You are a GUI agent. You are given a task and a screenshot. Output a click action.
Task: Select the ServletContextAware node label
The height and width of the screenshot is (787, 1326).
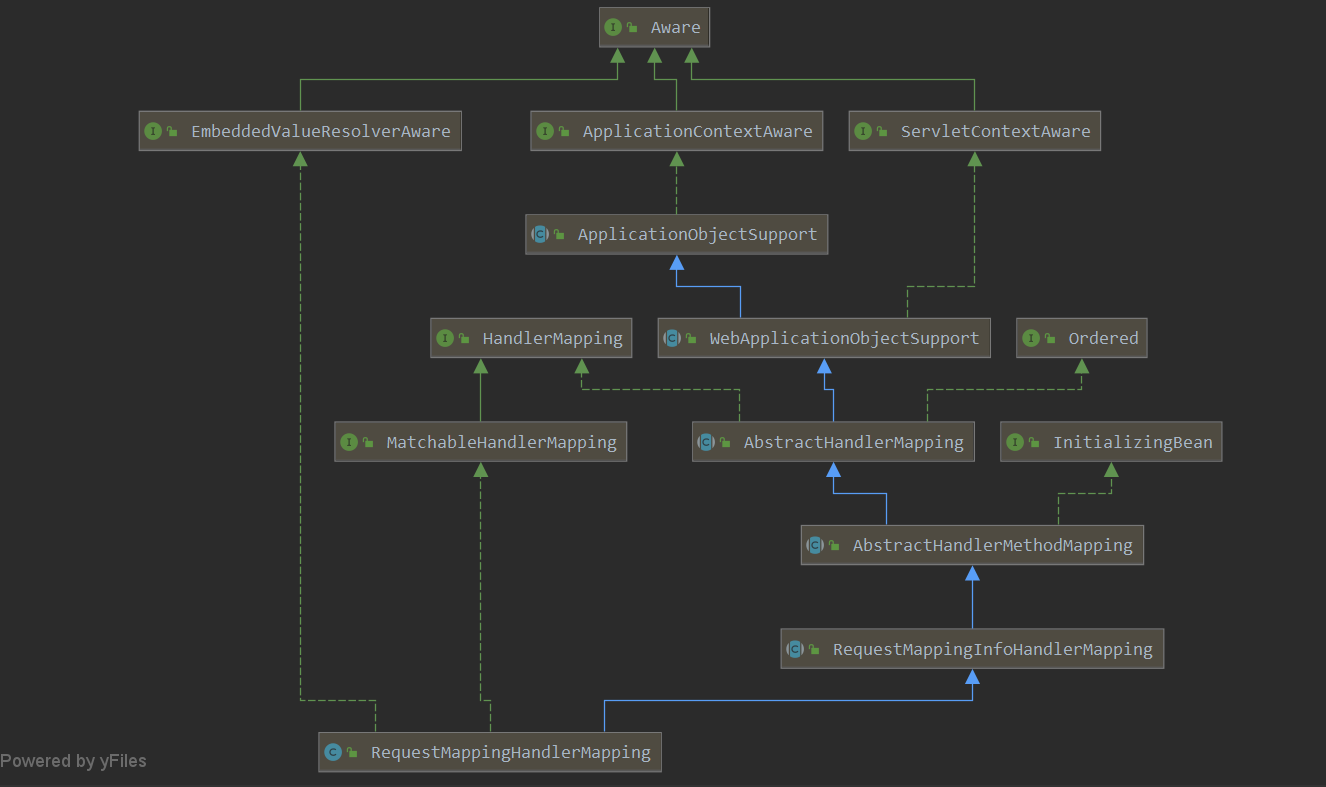(995, 131)
